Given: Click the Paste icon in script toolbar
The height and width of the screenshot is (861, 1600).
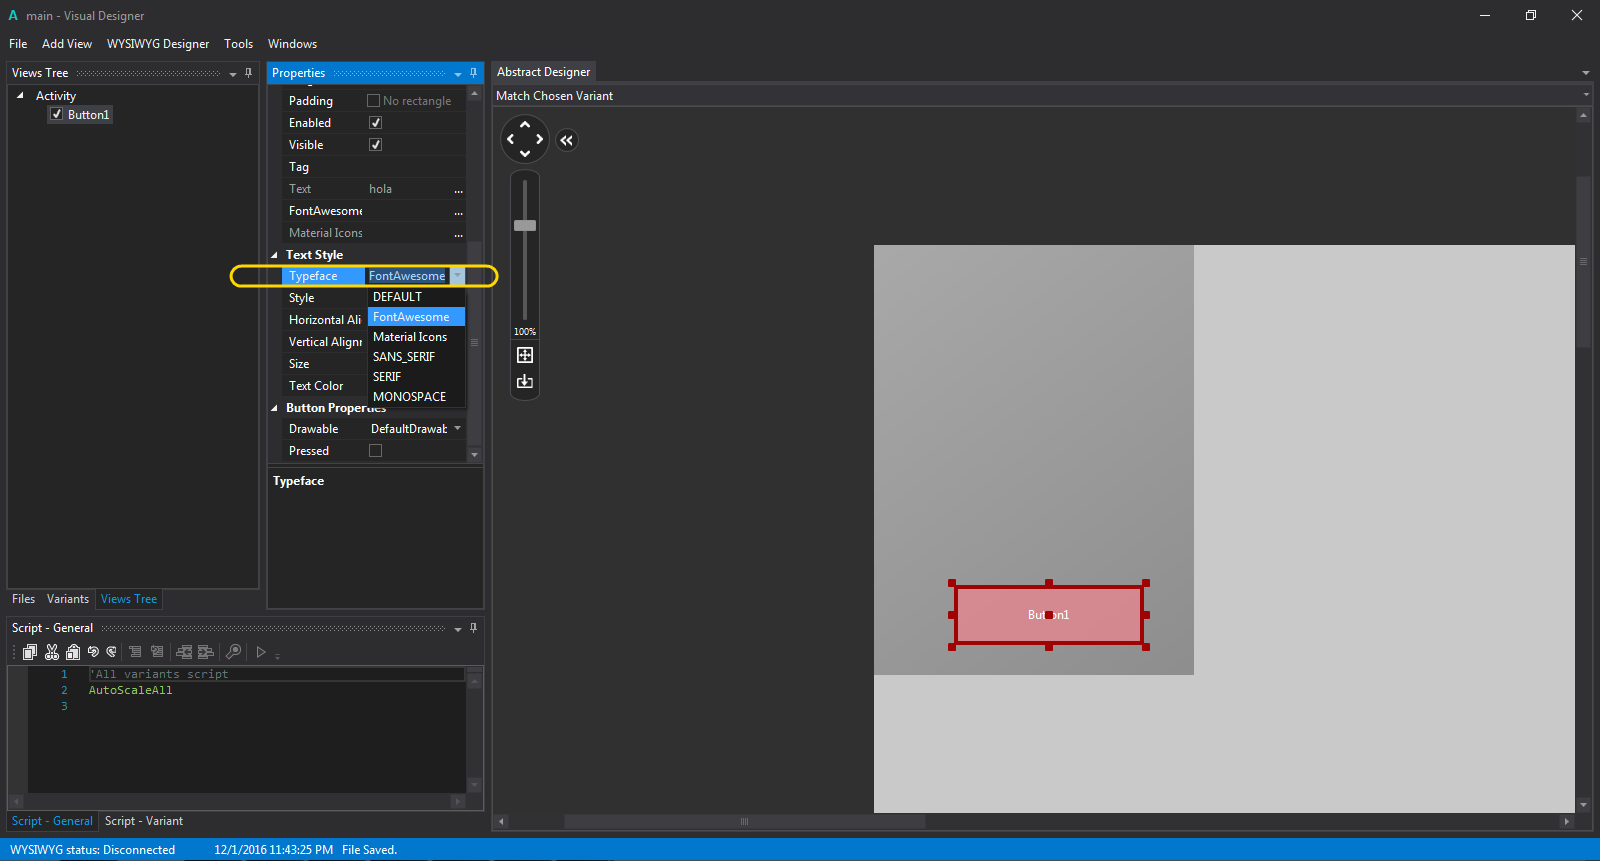Looking at the screenshot, I should click(73, 652).
